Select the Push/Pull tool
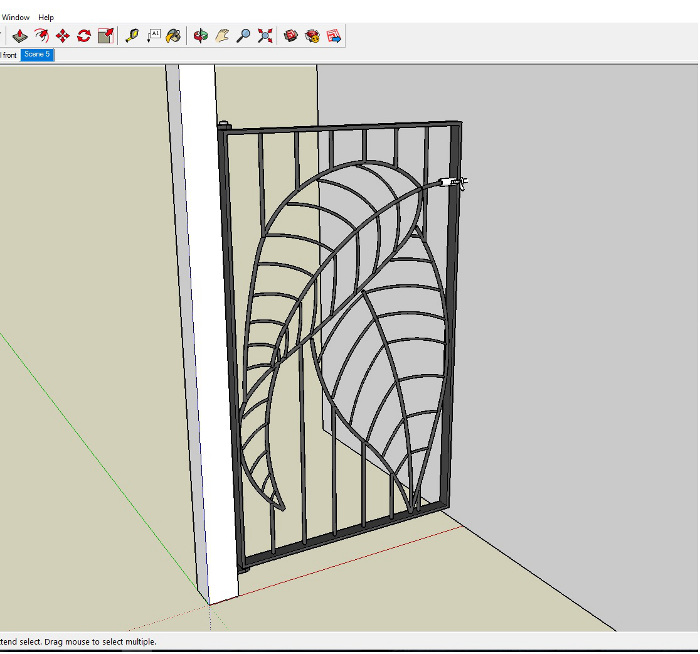Viewport: 700px width, 654px height. click(x=20, y=36)
